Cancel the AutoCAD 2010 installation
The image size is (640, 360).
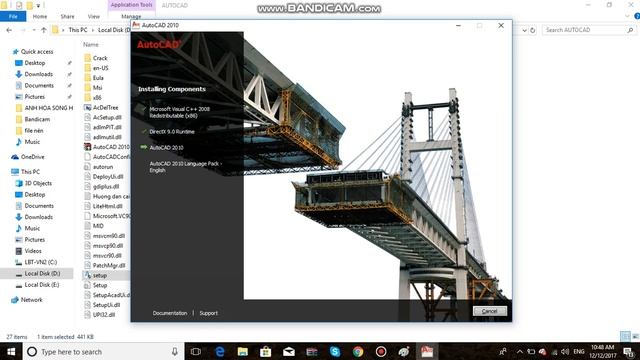pos(489,311)
